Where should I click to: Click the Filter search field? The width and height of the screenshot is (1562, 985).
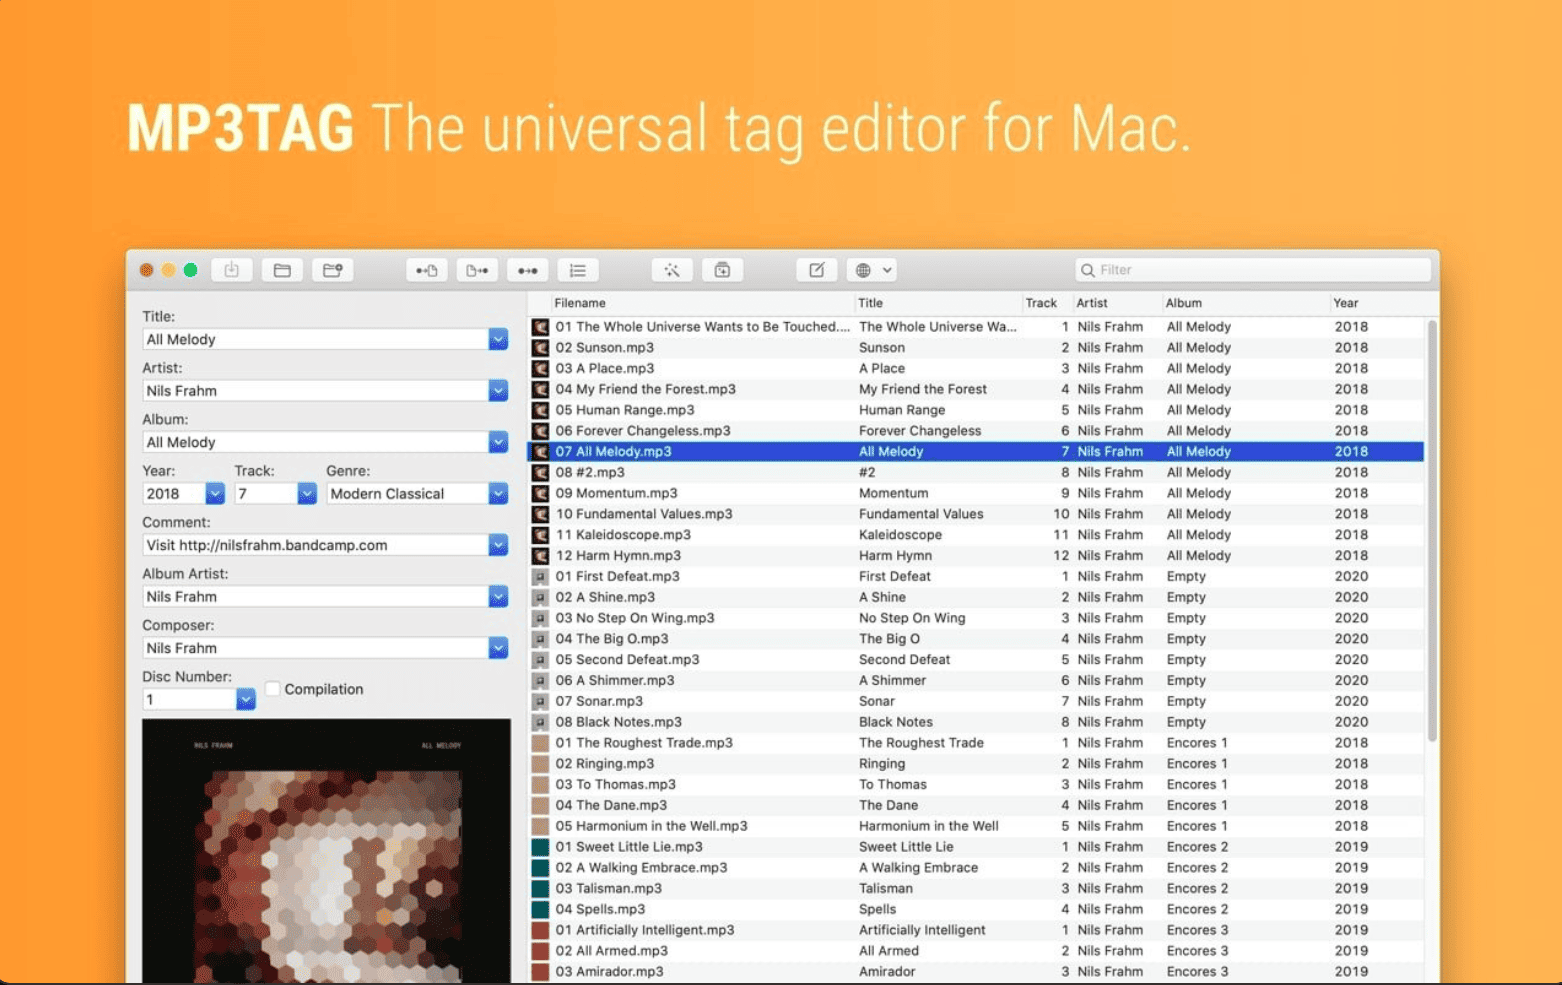[1254, 270]
